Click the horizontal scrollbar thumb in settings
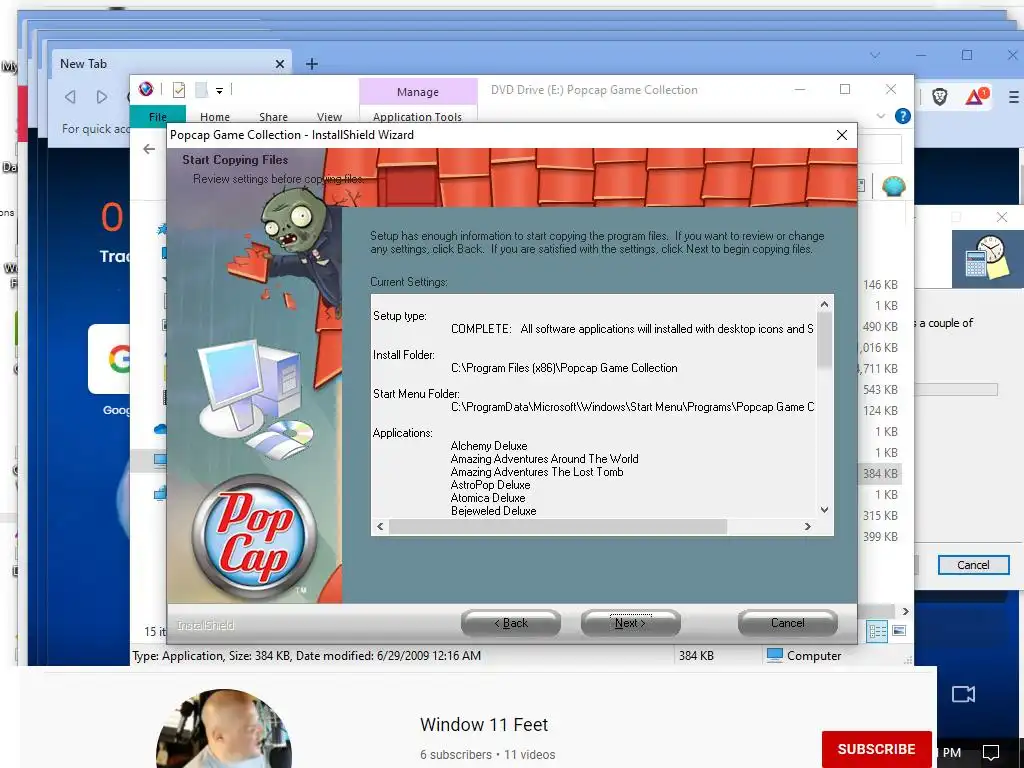Viewport: 1024px width, 768px height. [x=558, y=526]
